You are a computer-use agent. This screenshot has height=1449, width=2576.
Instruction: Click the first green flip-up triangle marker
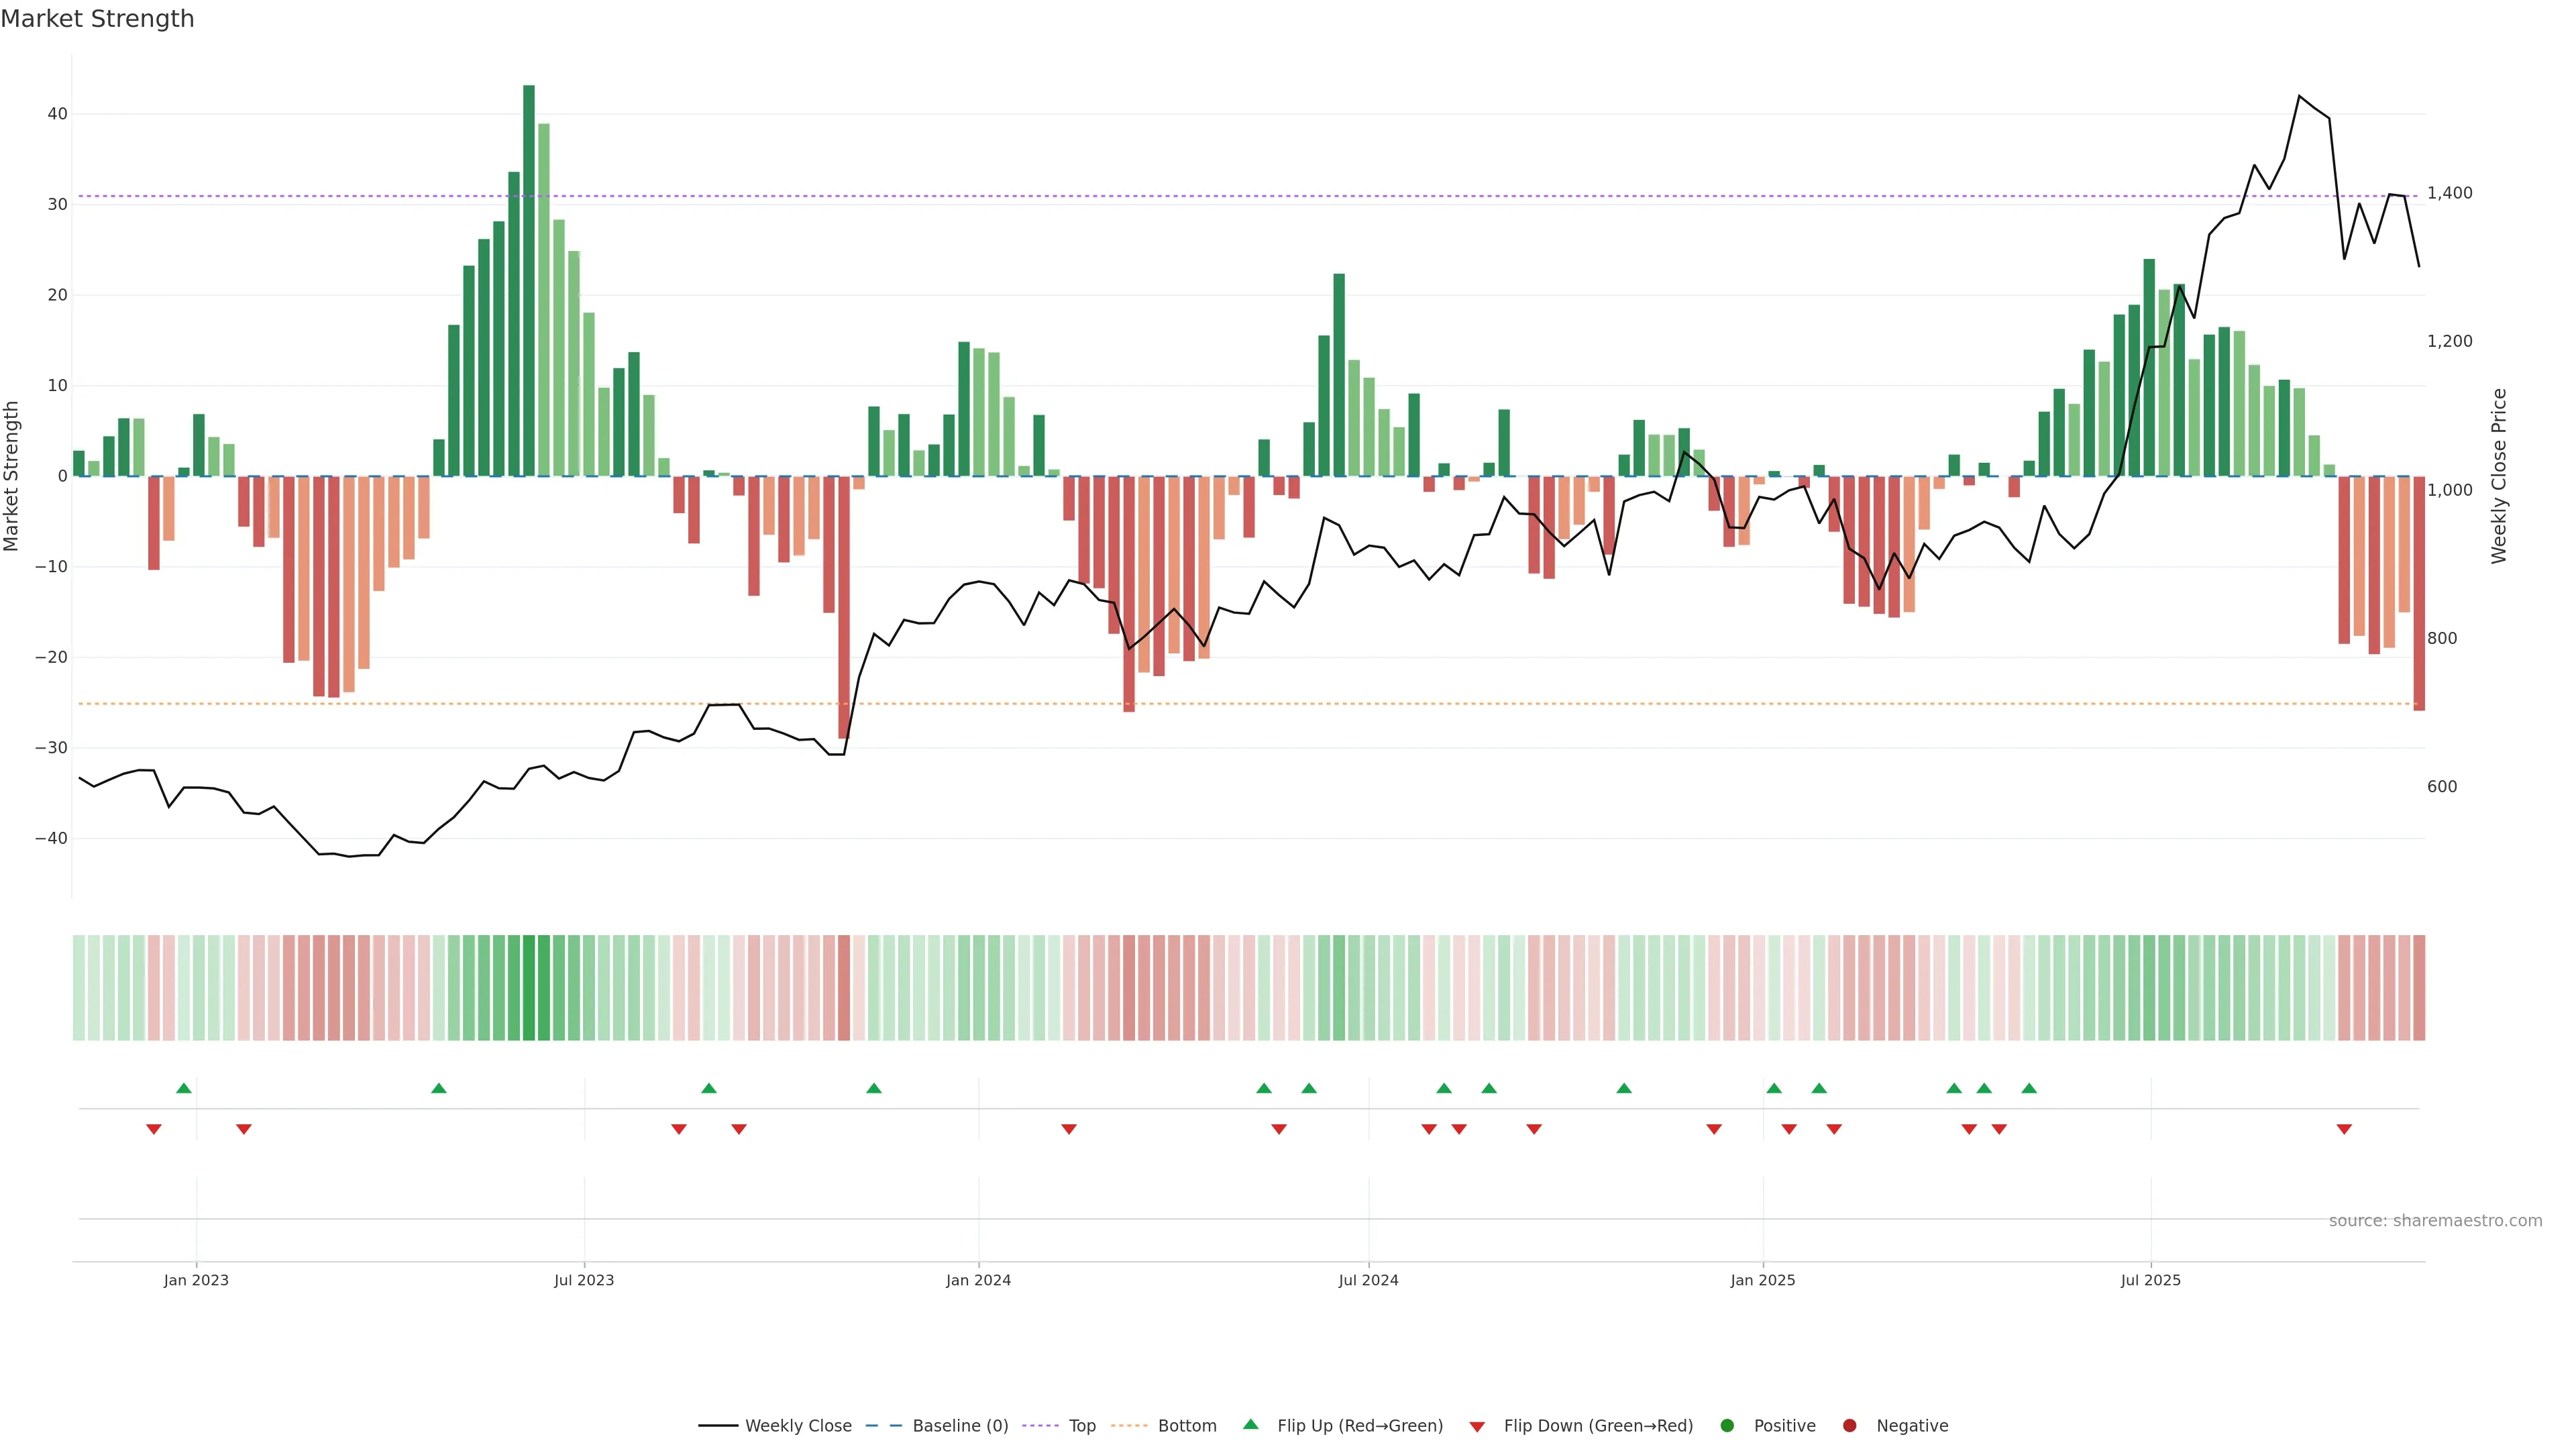[x=183, y=1088]
